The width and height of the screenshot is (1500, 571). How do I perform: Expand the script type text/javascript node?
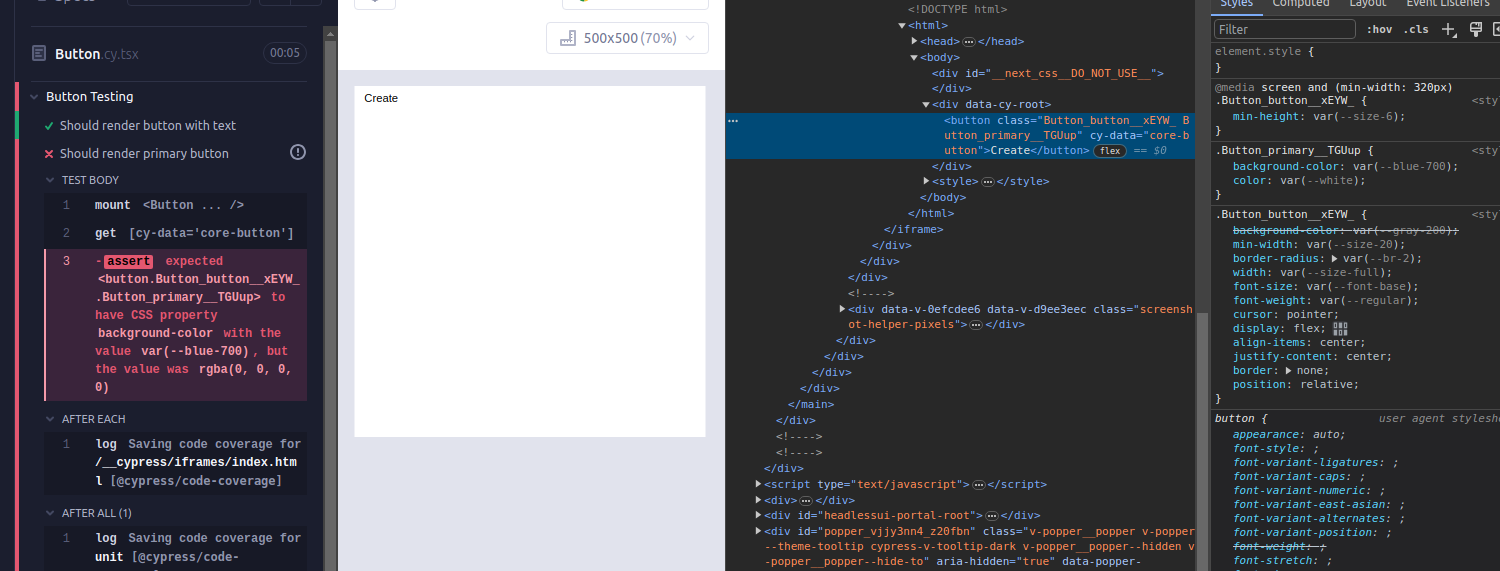point(758,484)
